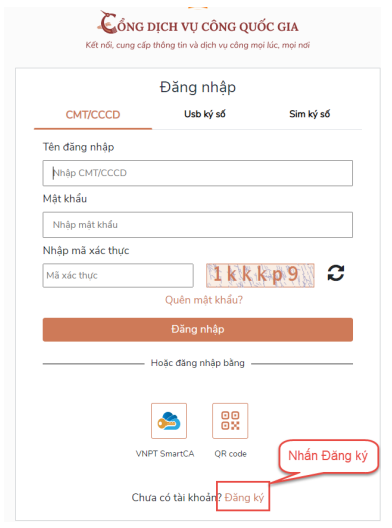The height and width of the screenshot is (528, 392).
Task: Click the VNPT SmartCA text label
Action: pos(165,454)
